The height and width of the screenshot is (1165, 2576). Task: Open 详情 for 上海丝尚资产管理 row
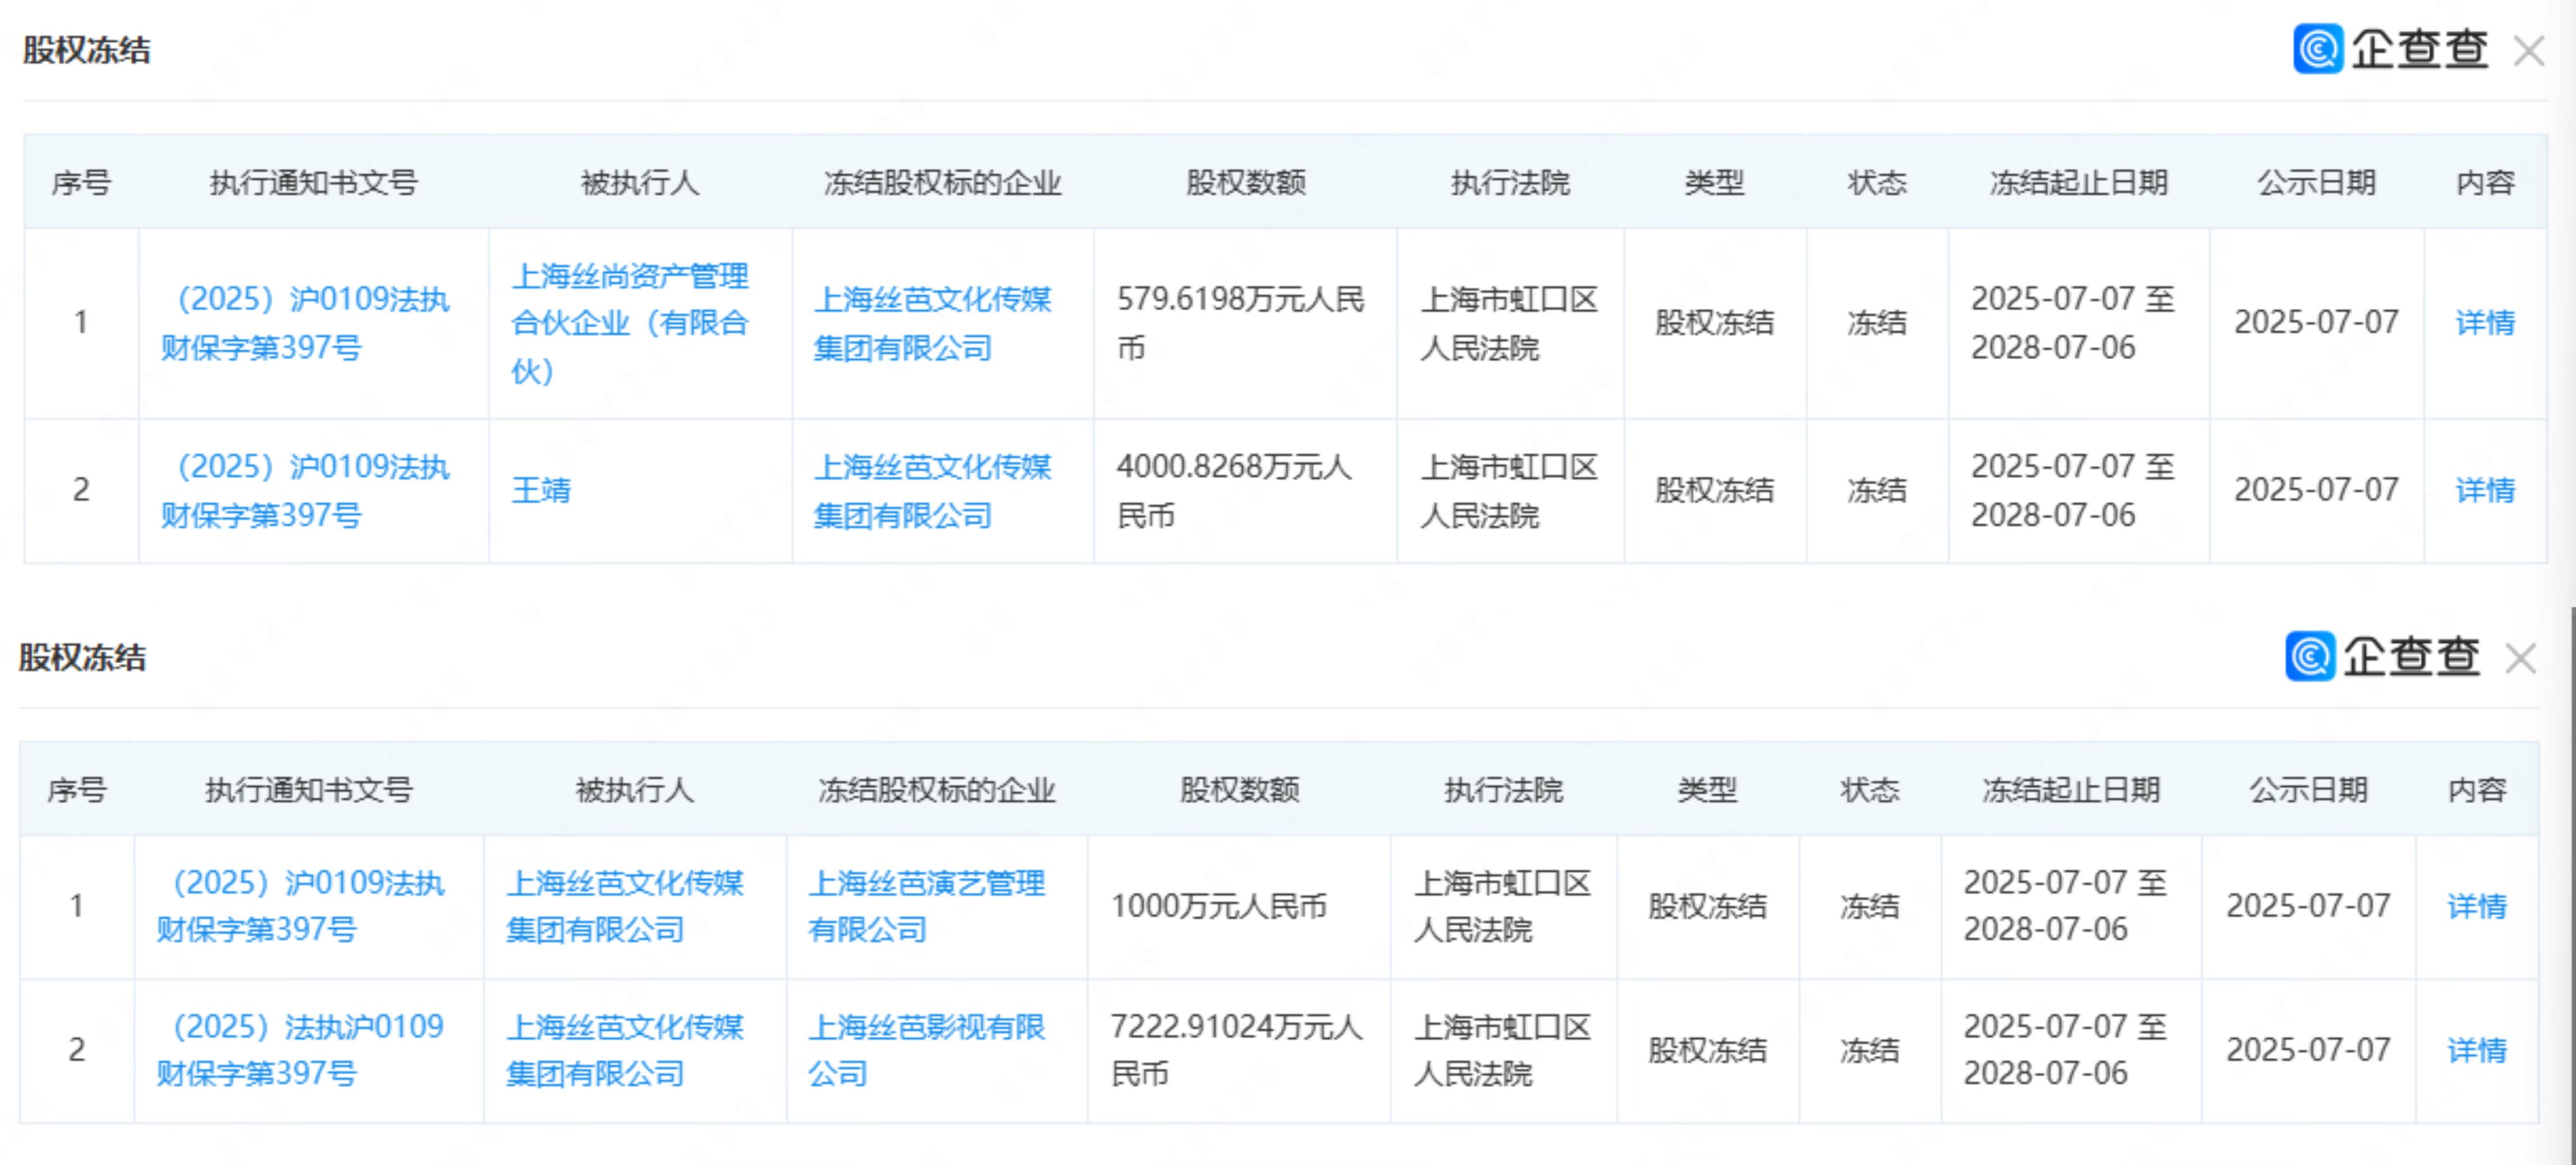[x=2485, y=323]
